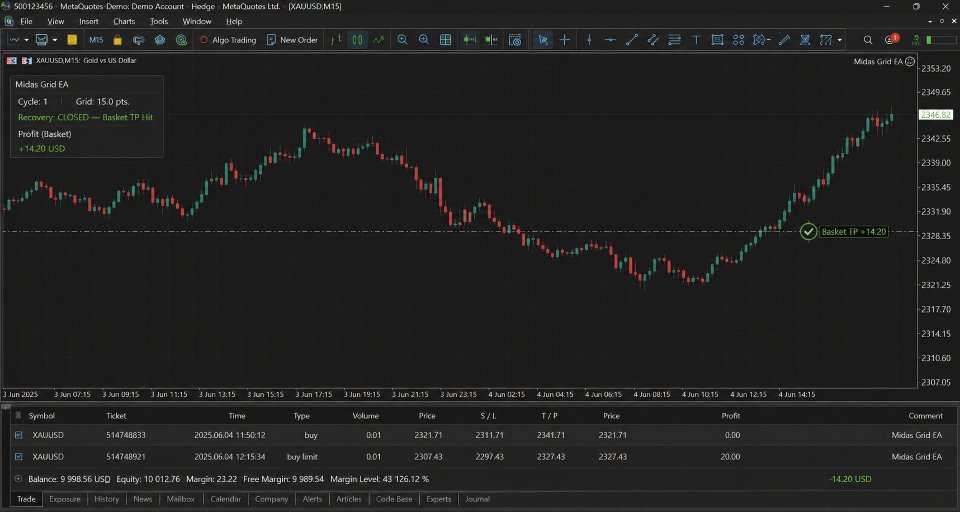
Task: Select the trendline drawing tool
Action: 632,40
